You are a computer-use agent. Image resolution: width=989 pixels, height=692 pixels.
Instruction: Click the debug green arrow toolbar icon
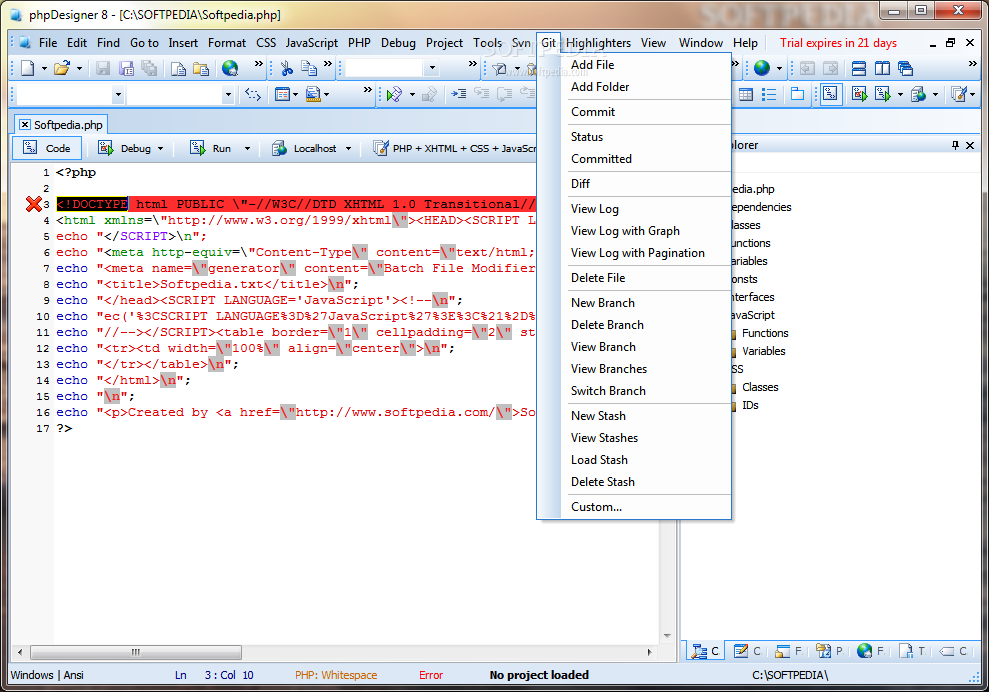point(394,95)
